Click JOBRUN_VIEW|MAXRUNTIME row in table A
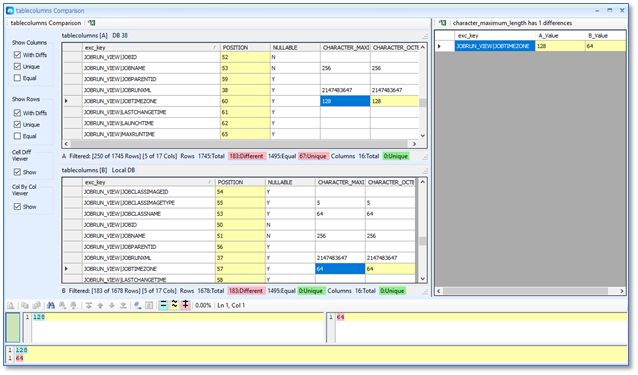This screenshot has height=375, width=638. click(240, 134)
